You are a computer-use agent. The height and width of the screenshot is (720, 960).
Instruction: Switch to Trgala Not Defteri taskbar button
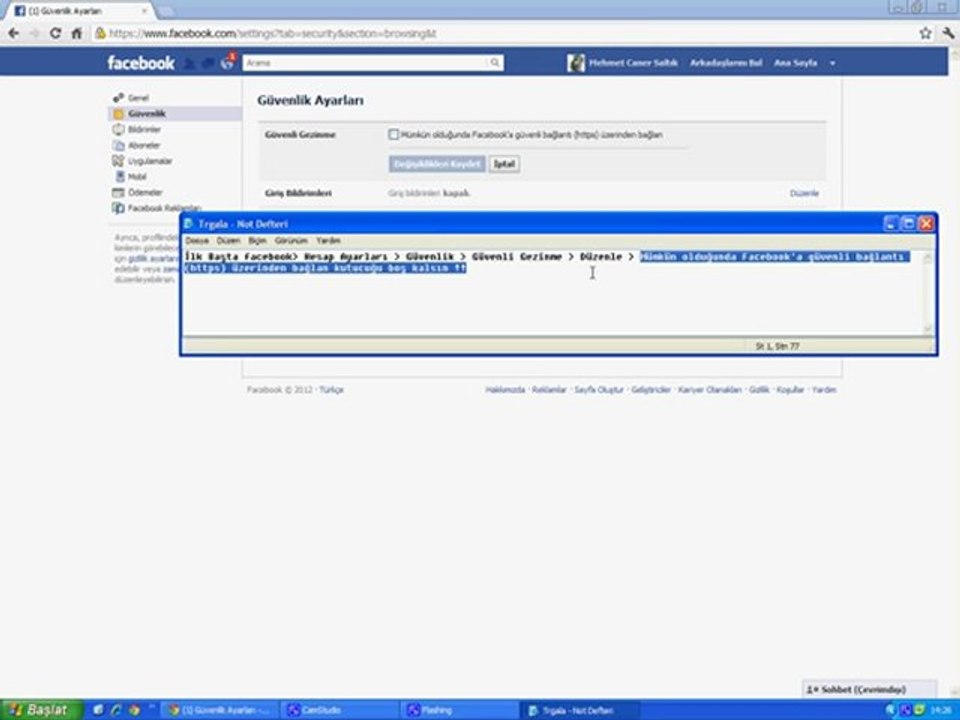click(580, 710)
